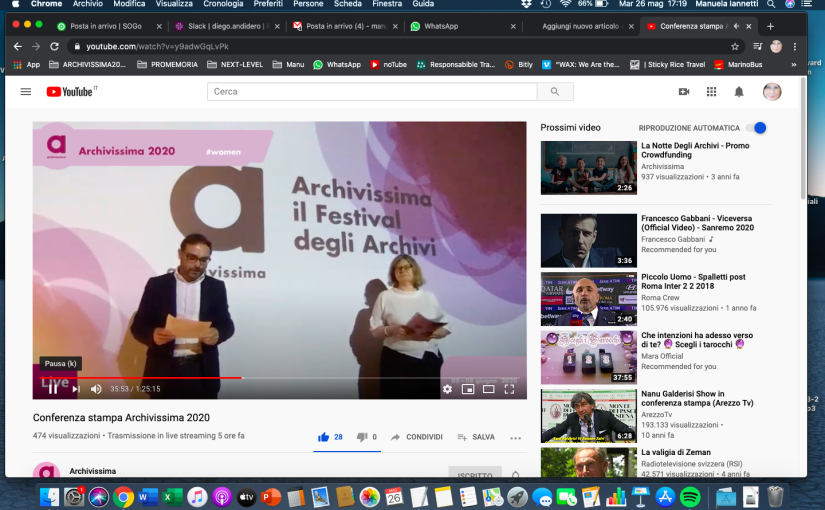Show more bookmarks chevron
This screenshot has height=510, width=825.
(794, 65)
